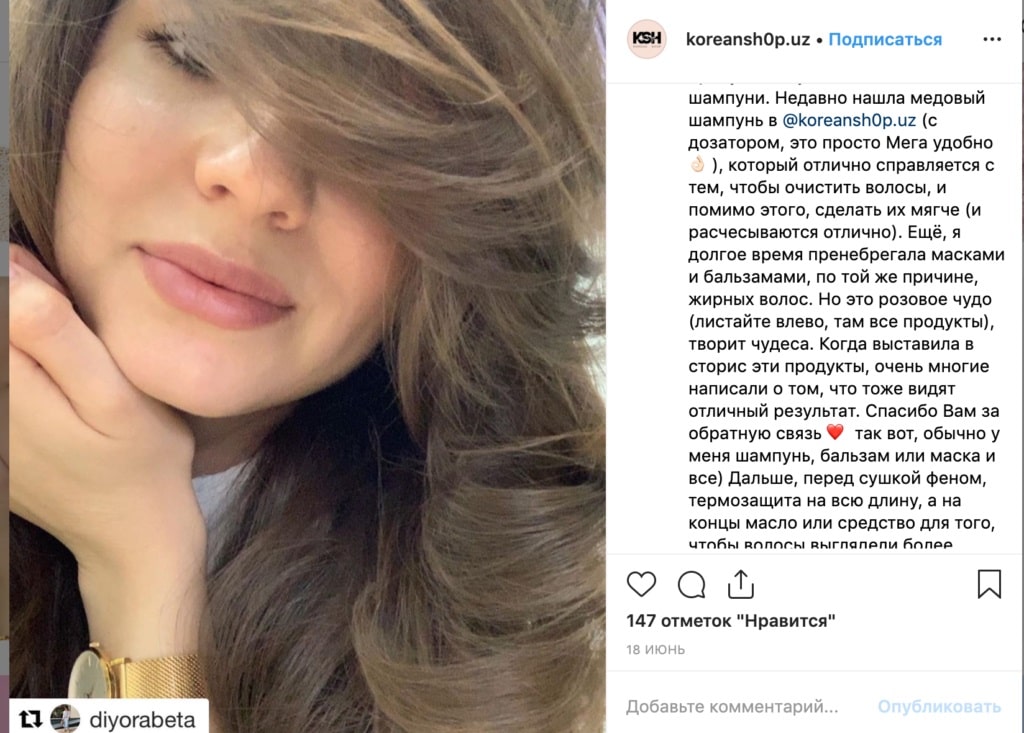Like the post with the heart icon
The height and width of the screenshot is (733, 1024).
point(641,583)
